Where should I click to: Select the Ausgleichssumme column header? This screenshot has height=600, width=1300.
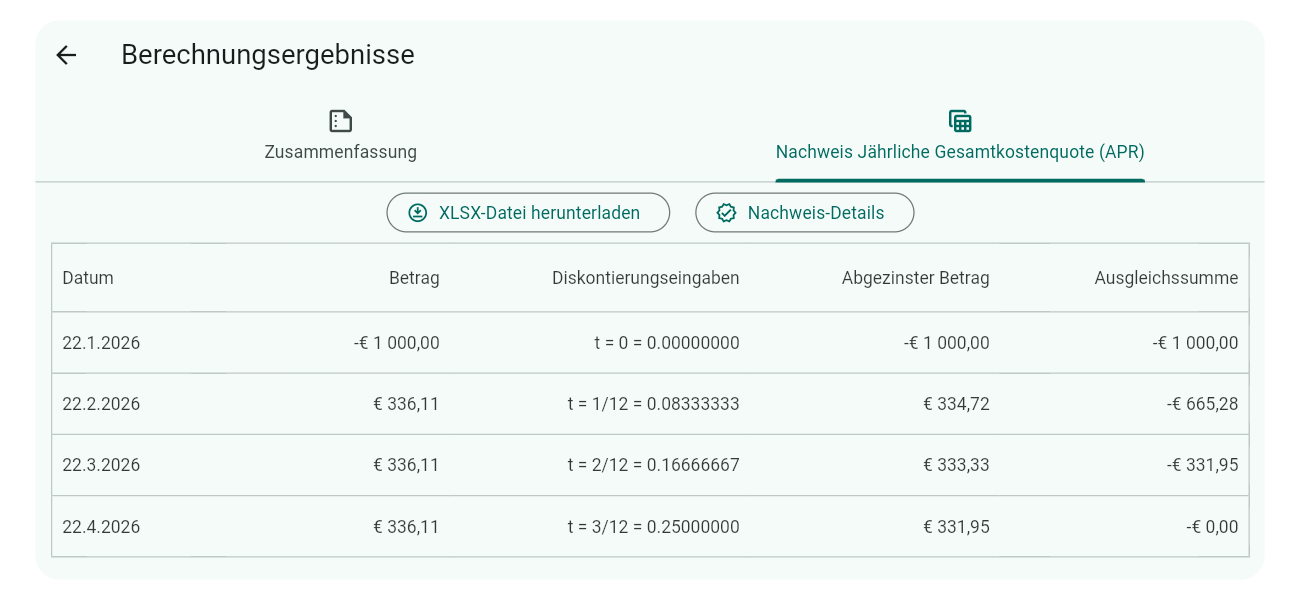pyautogui.click(x=1167, y=278)
